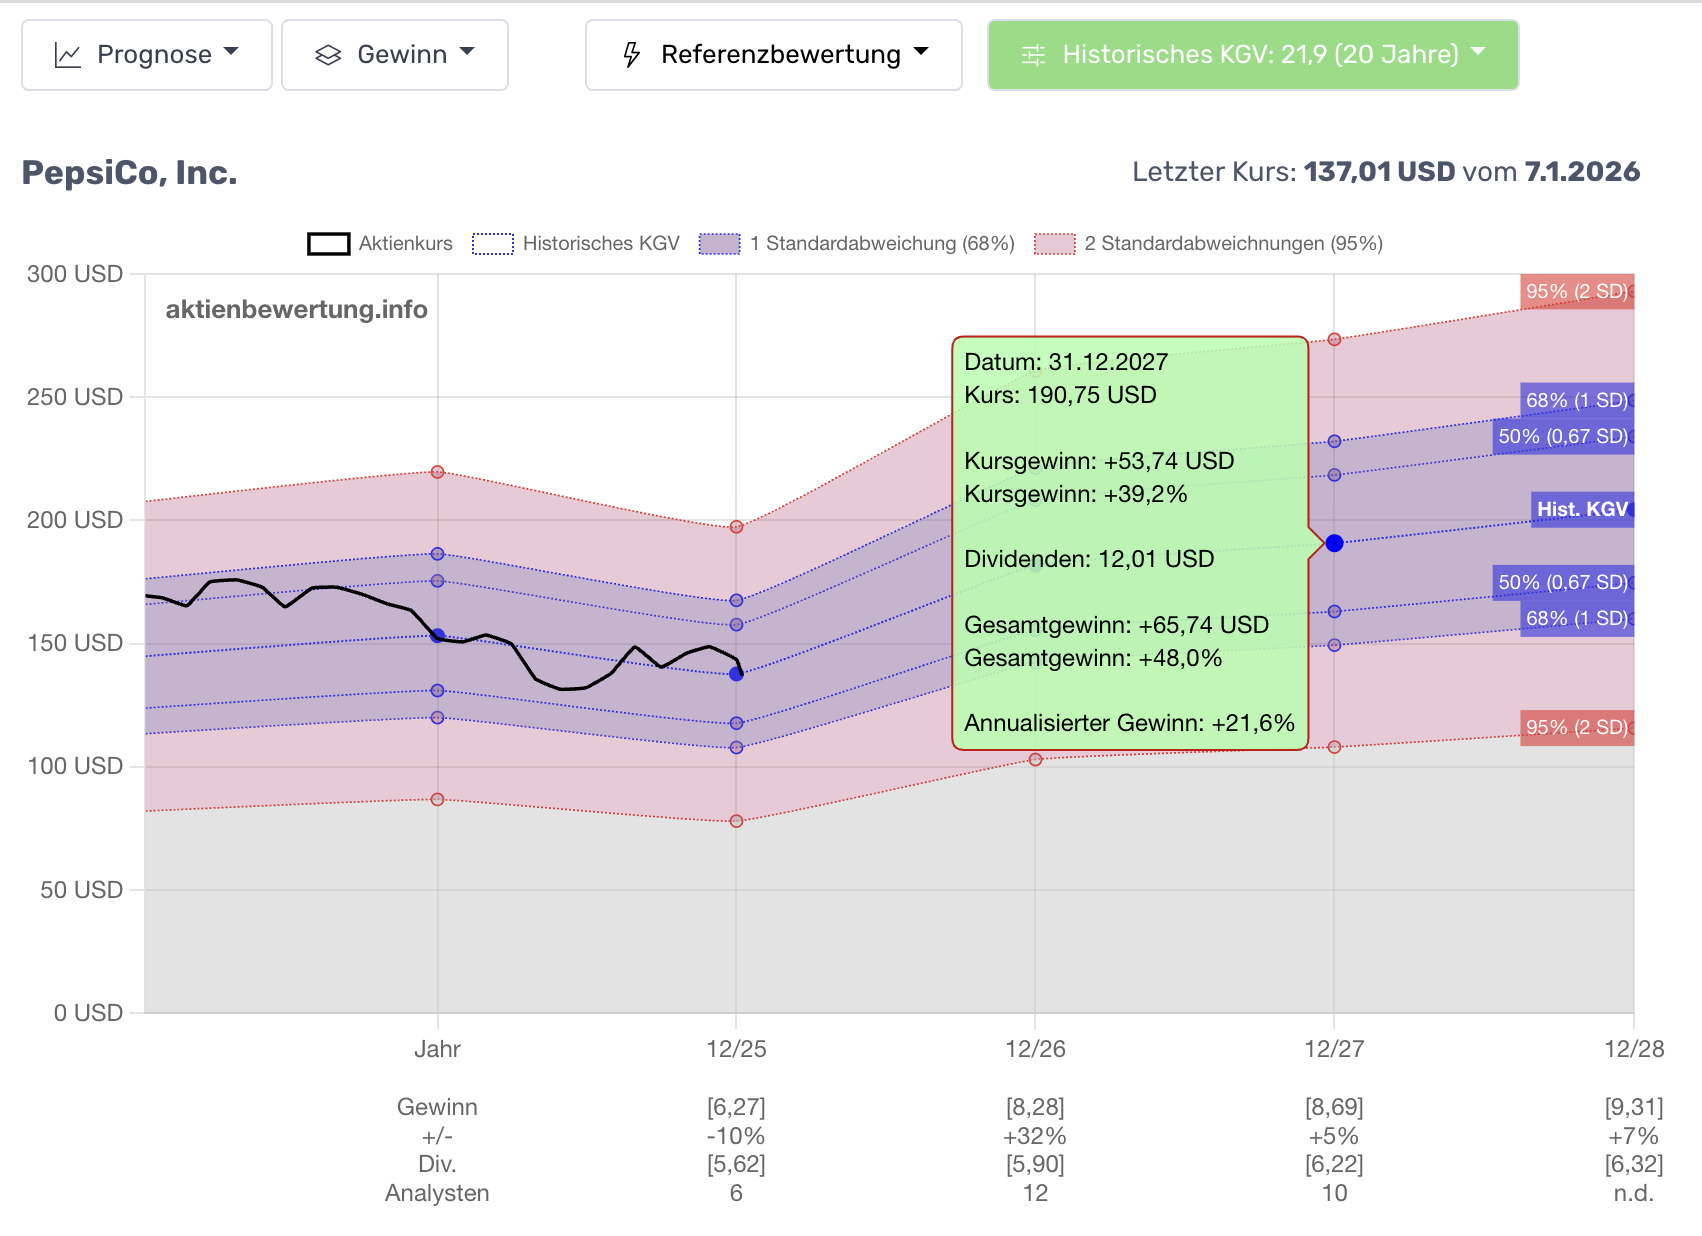Click the line chart icon on Prognose
The width and height of the screenshot is (1702, 1236).
(x=67, y=55)
